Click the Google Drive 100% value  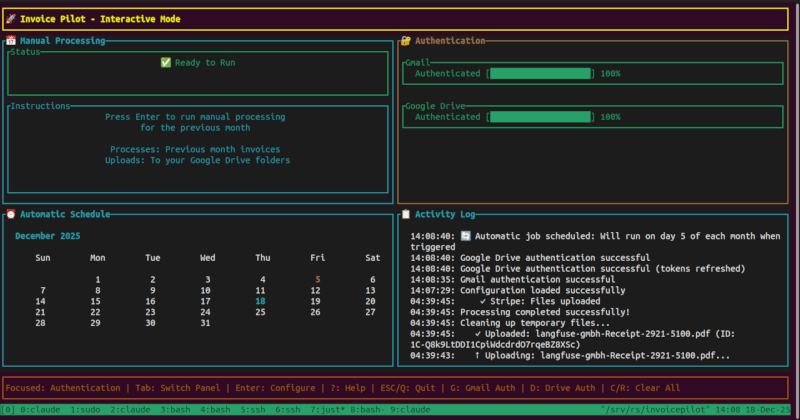point(610,117)
